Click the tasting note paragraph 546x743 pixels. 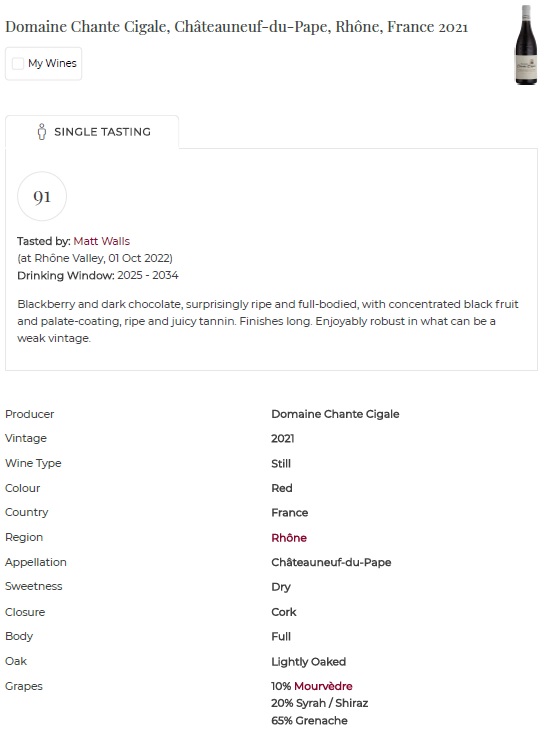pos(268,321)
